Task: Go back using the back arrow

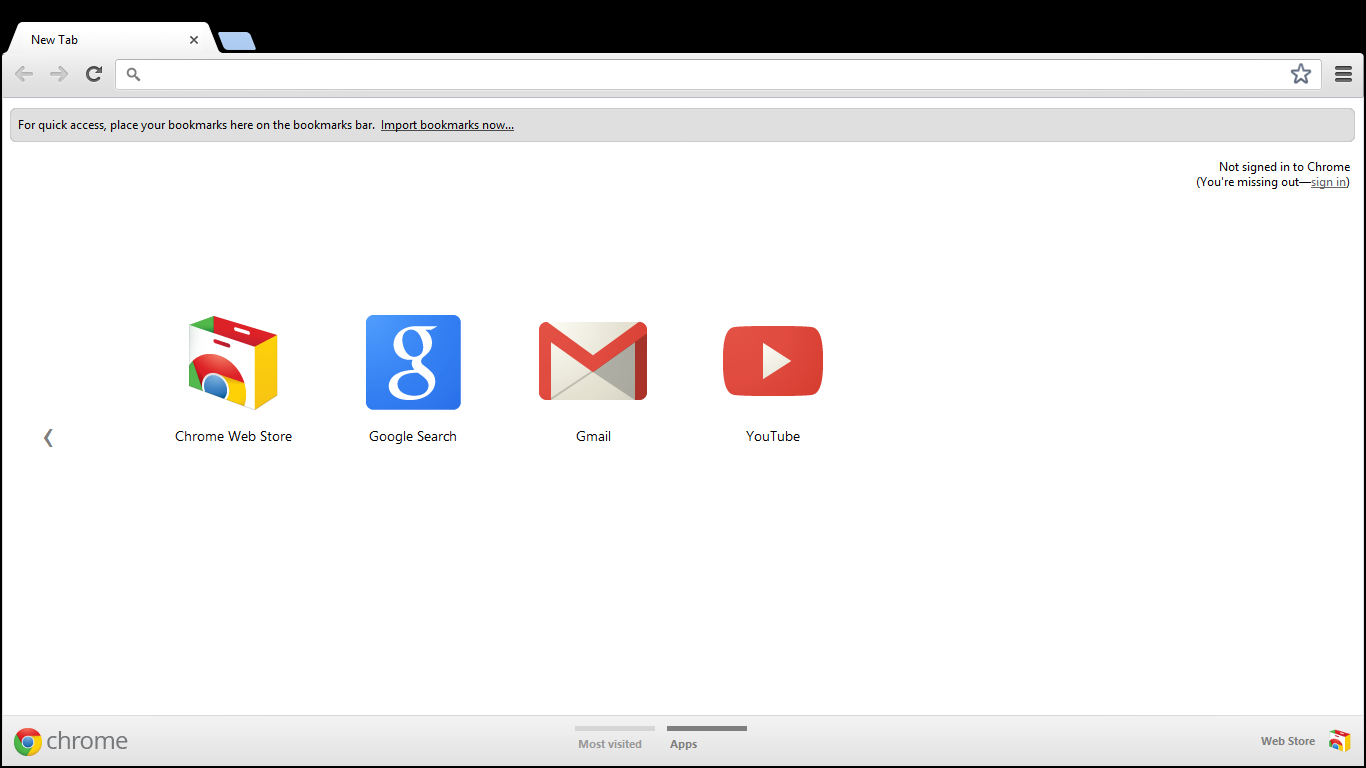Action: [24, 74]
